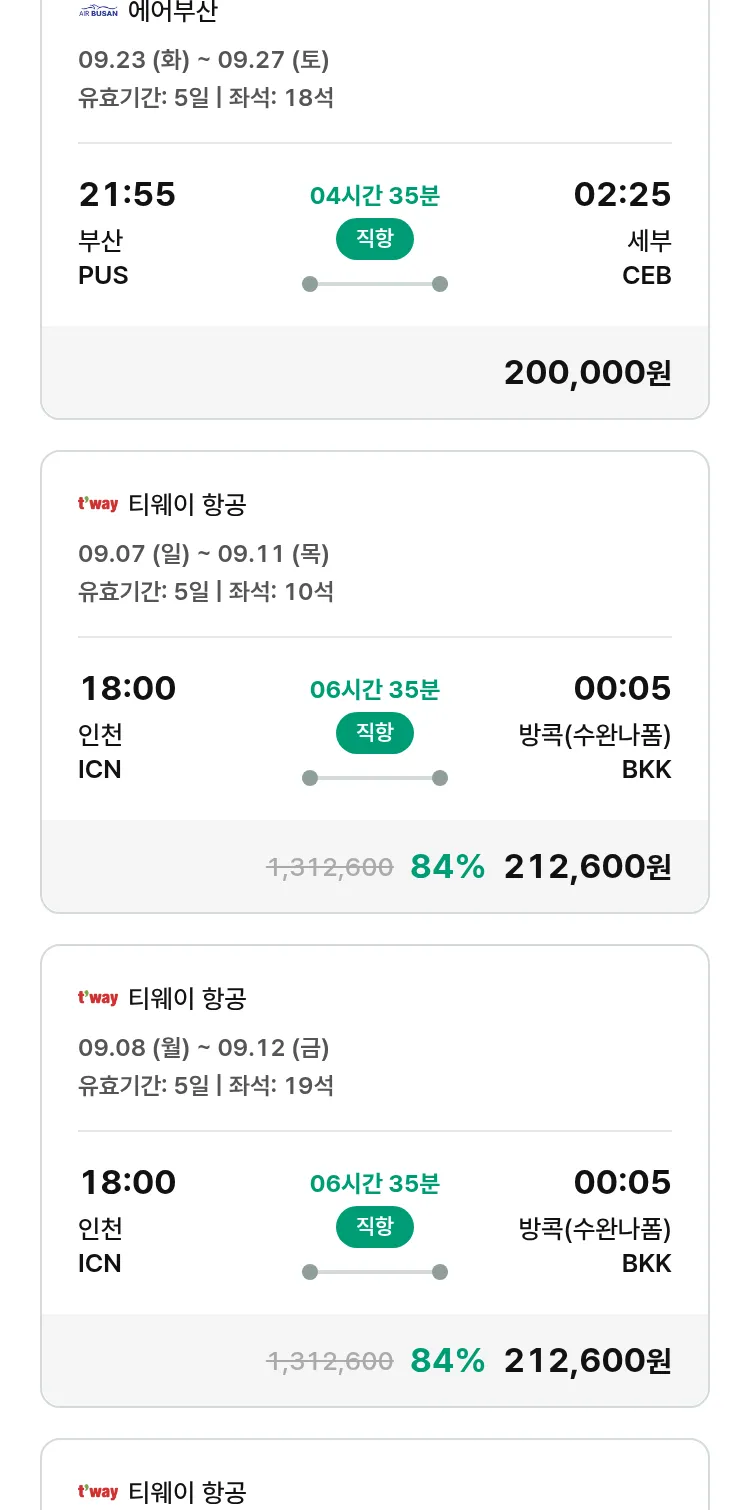Screen dimensions: 750x1510
Task: Click the 84% discount on the 09.08 flight
Action: 447,1361
